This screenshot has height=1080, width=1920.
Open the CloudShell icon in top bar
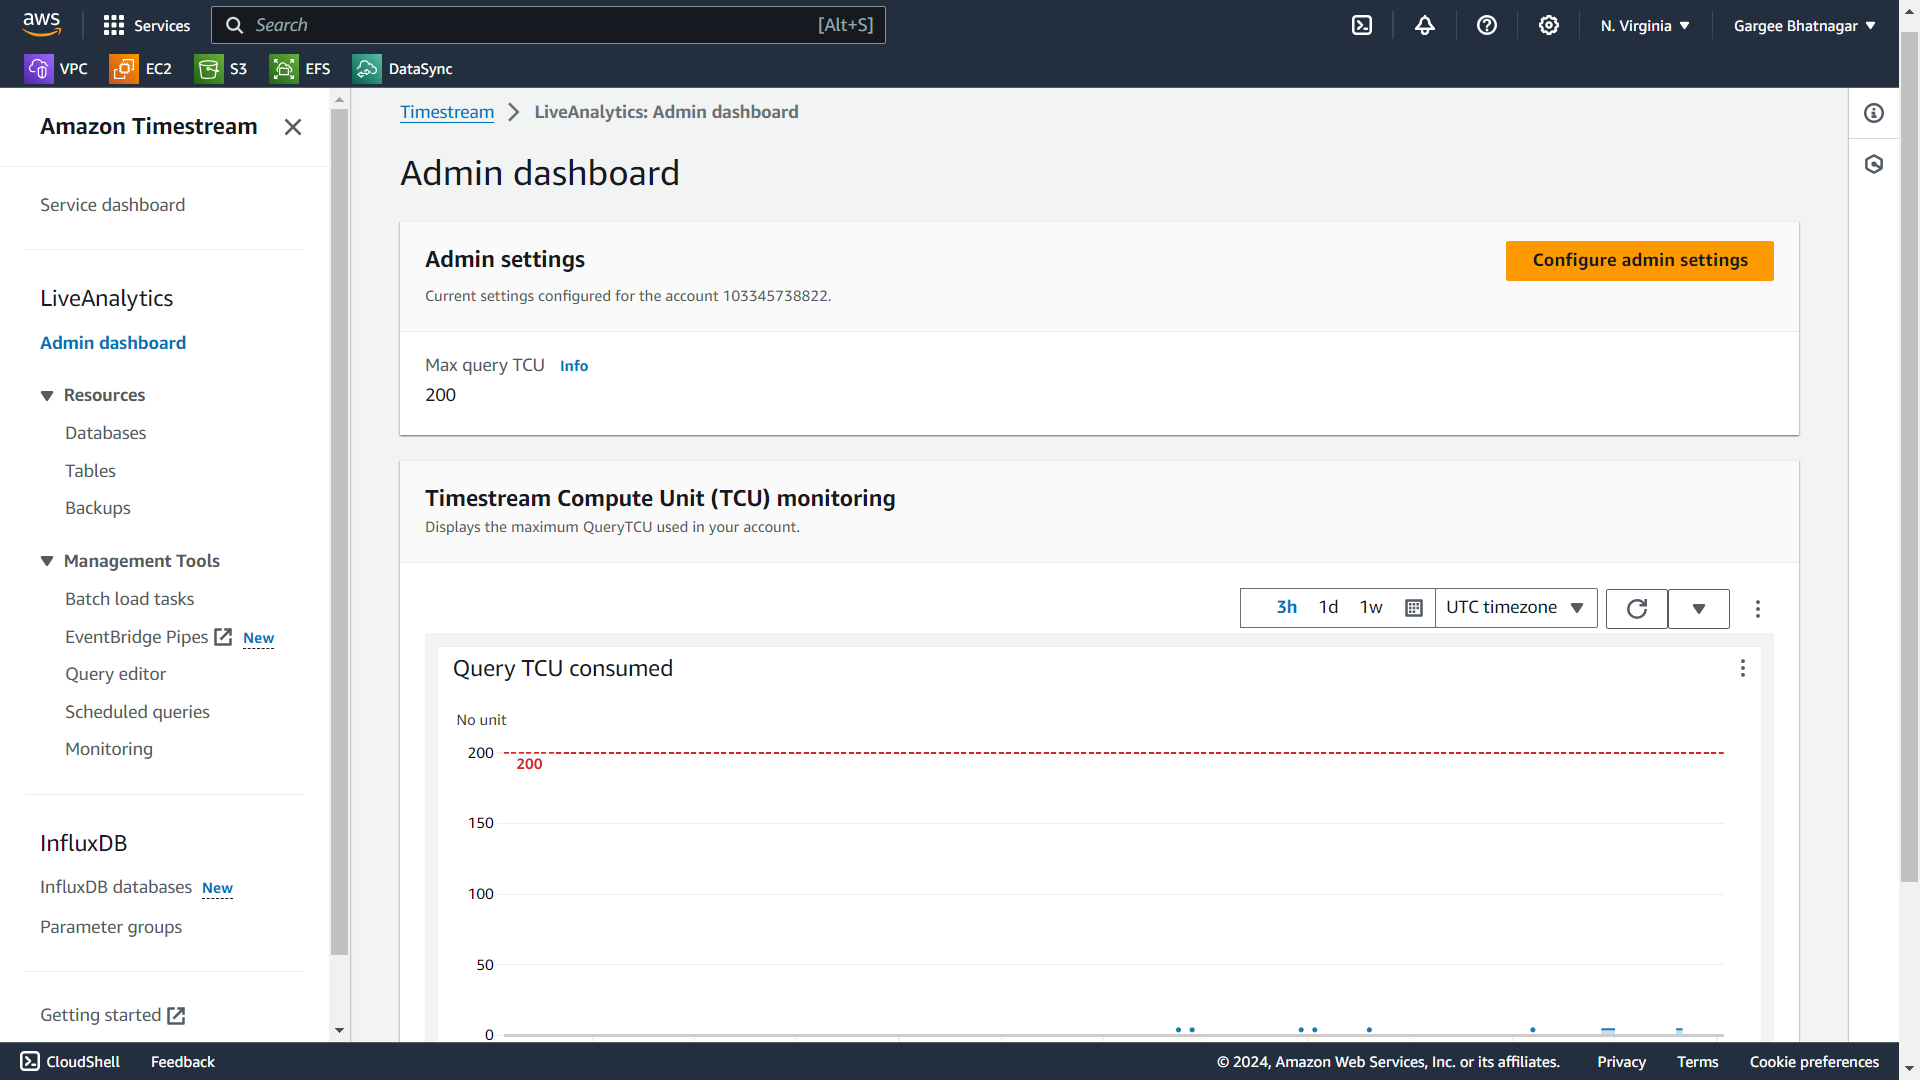(x=1361, y=25)
